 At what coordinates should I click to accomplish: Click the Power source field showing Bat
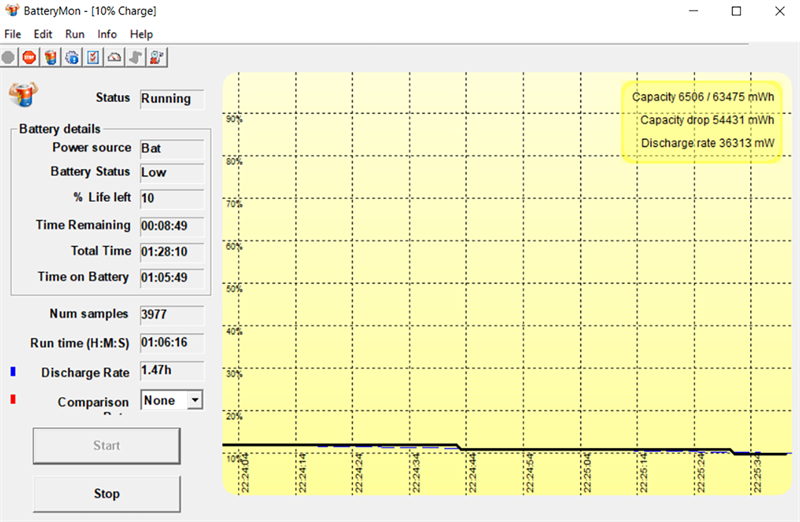pos(172,148)
